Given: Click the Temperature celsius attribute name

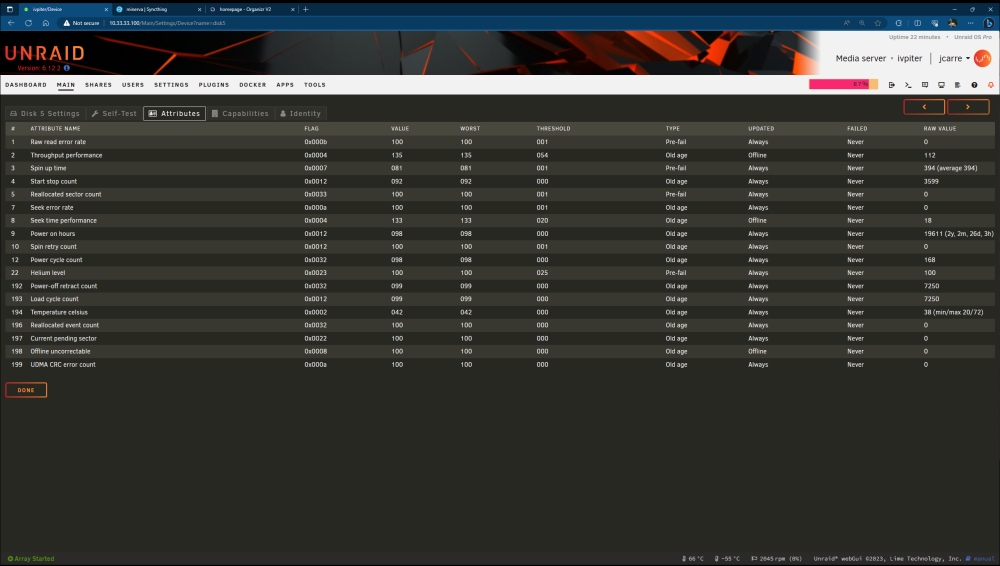Looking at the screenshot, I should [59, 312].
